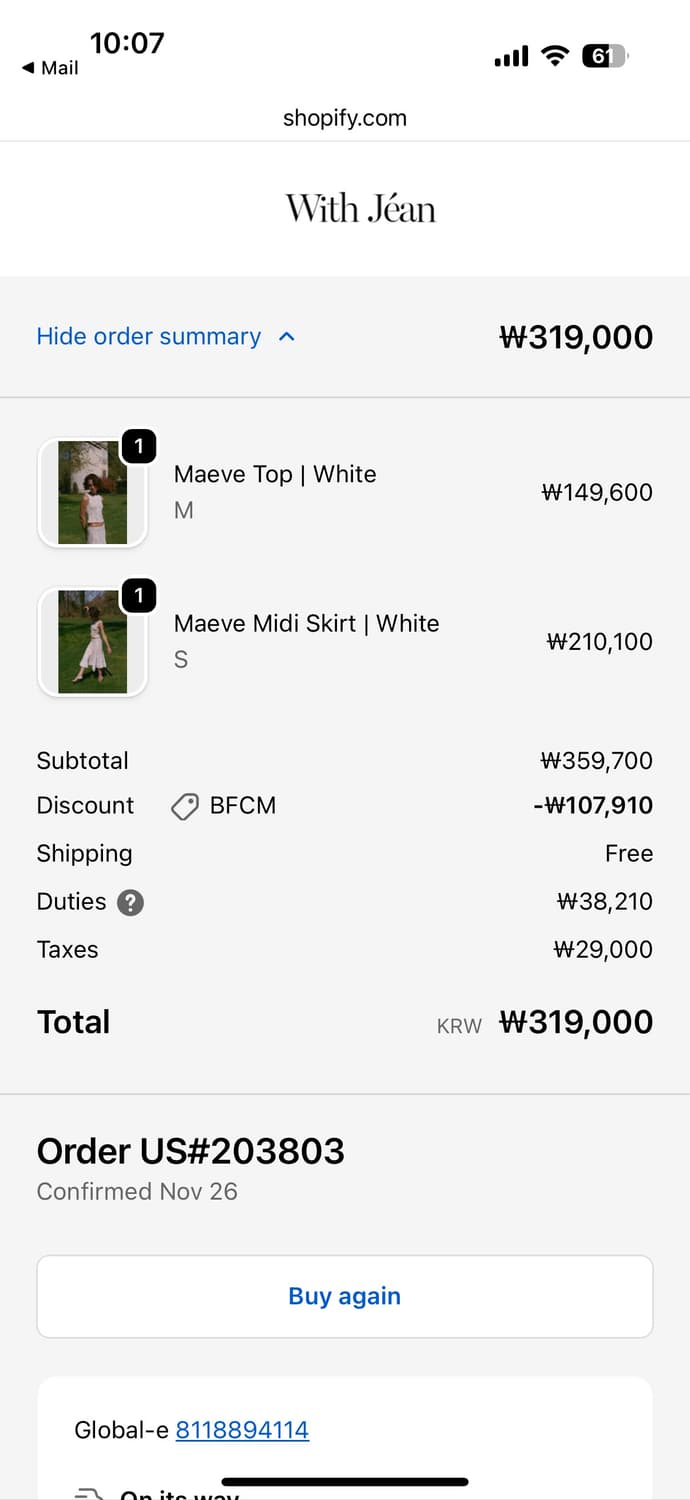Tap the Maeve Top | White title
This screenshot has height=1500, width=690.
pos(275,474)
